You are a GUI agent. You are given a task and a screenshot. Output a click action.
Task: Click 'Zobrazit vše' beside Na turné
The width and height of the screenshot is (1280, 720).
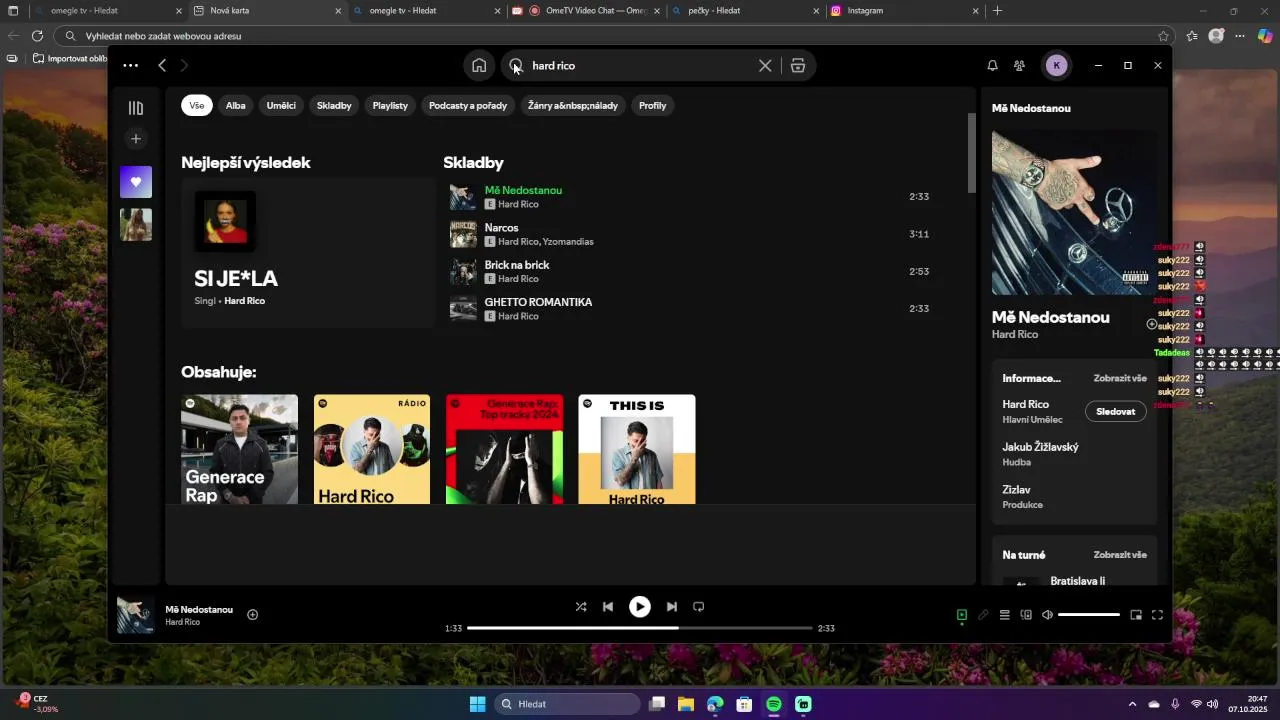(x=1120, y=555)
